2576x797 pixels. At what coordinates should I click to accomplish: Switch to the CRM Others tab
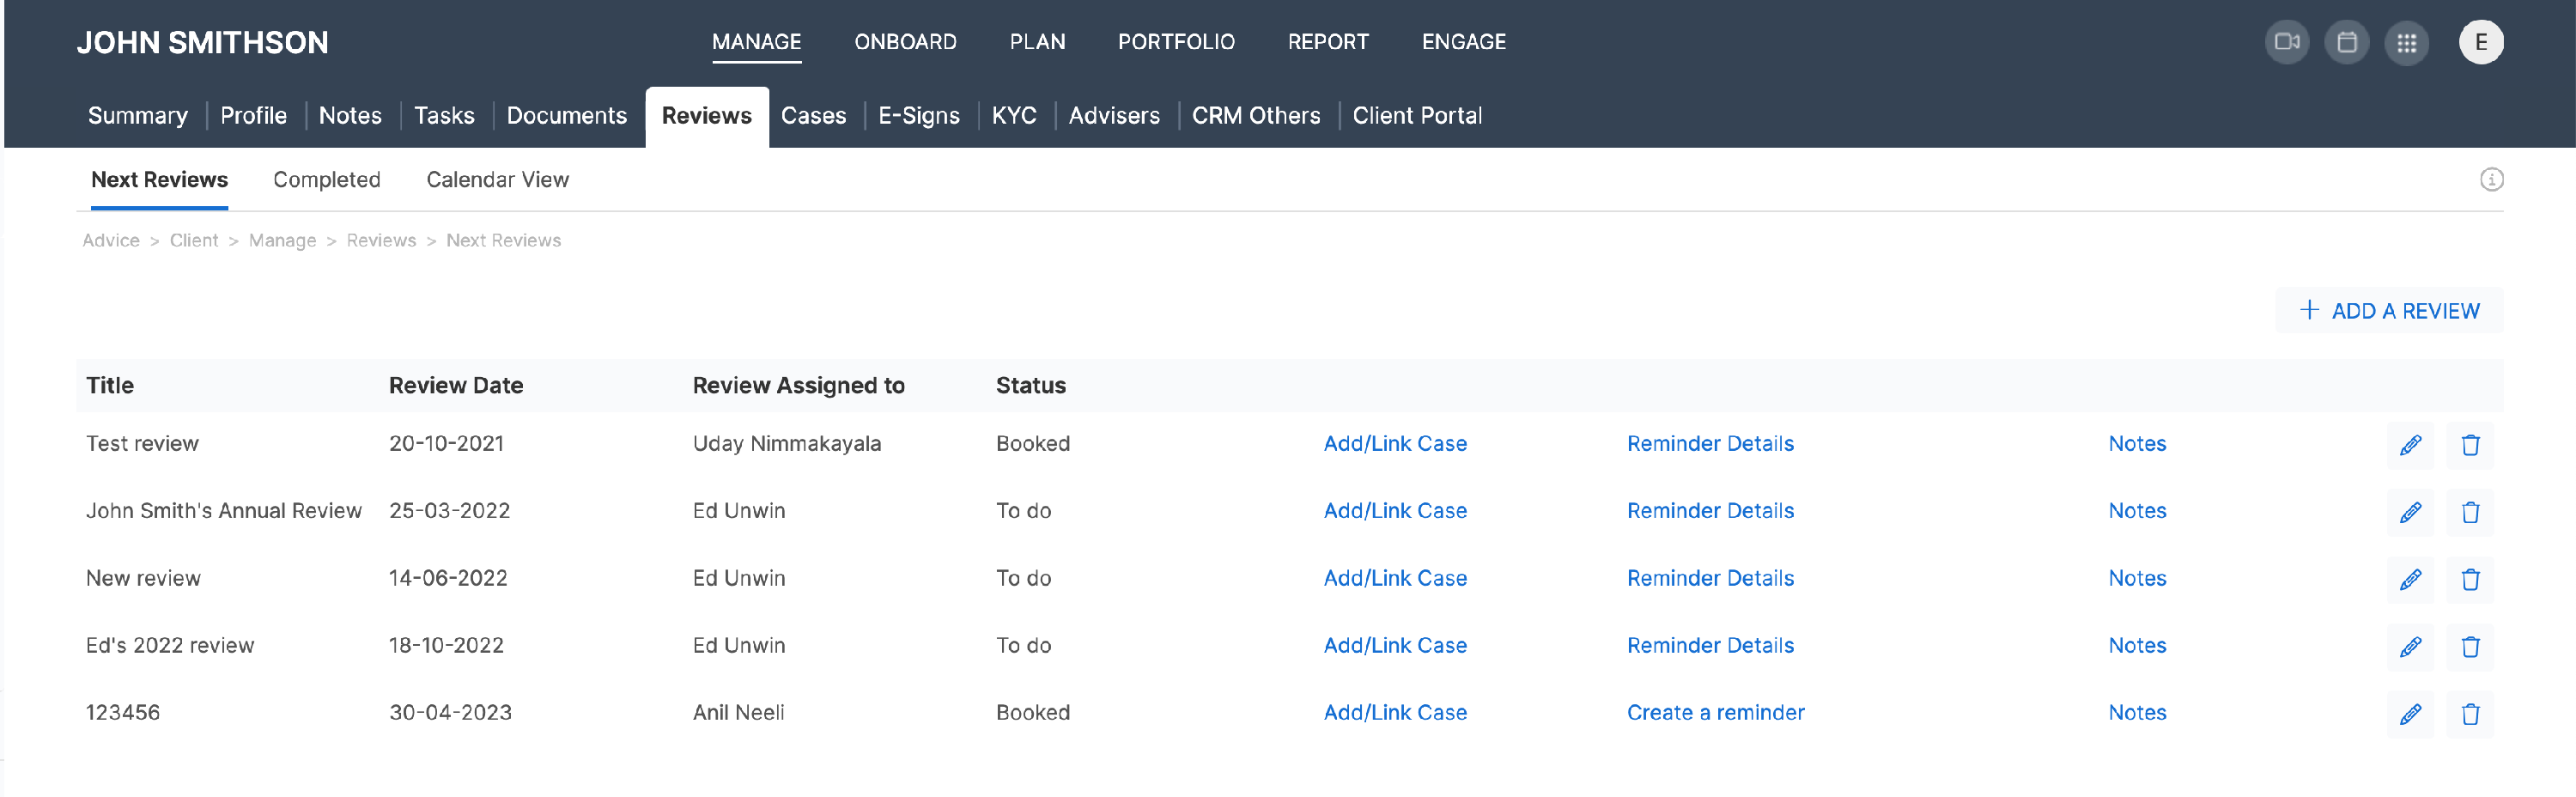[x=1255, y=116]
